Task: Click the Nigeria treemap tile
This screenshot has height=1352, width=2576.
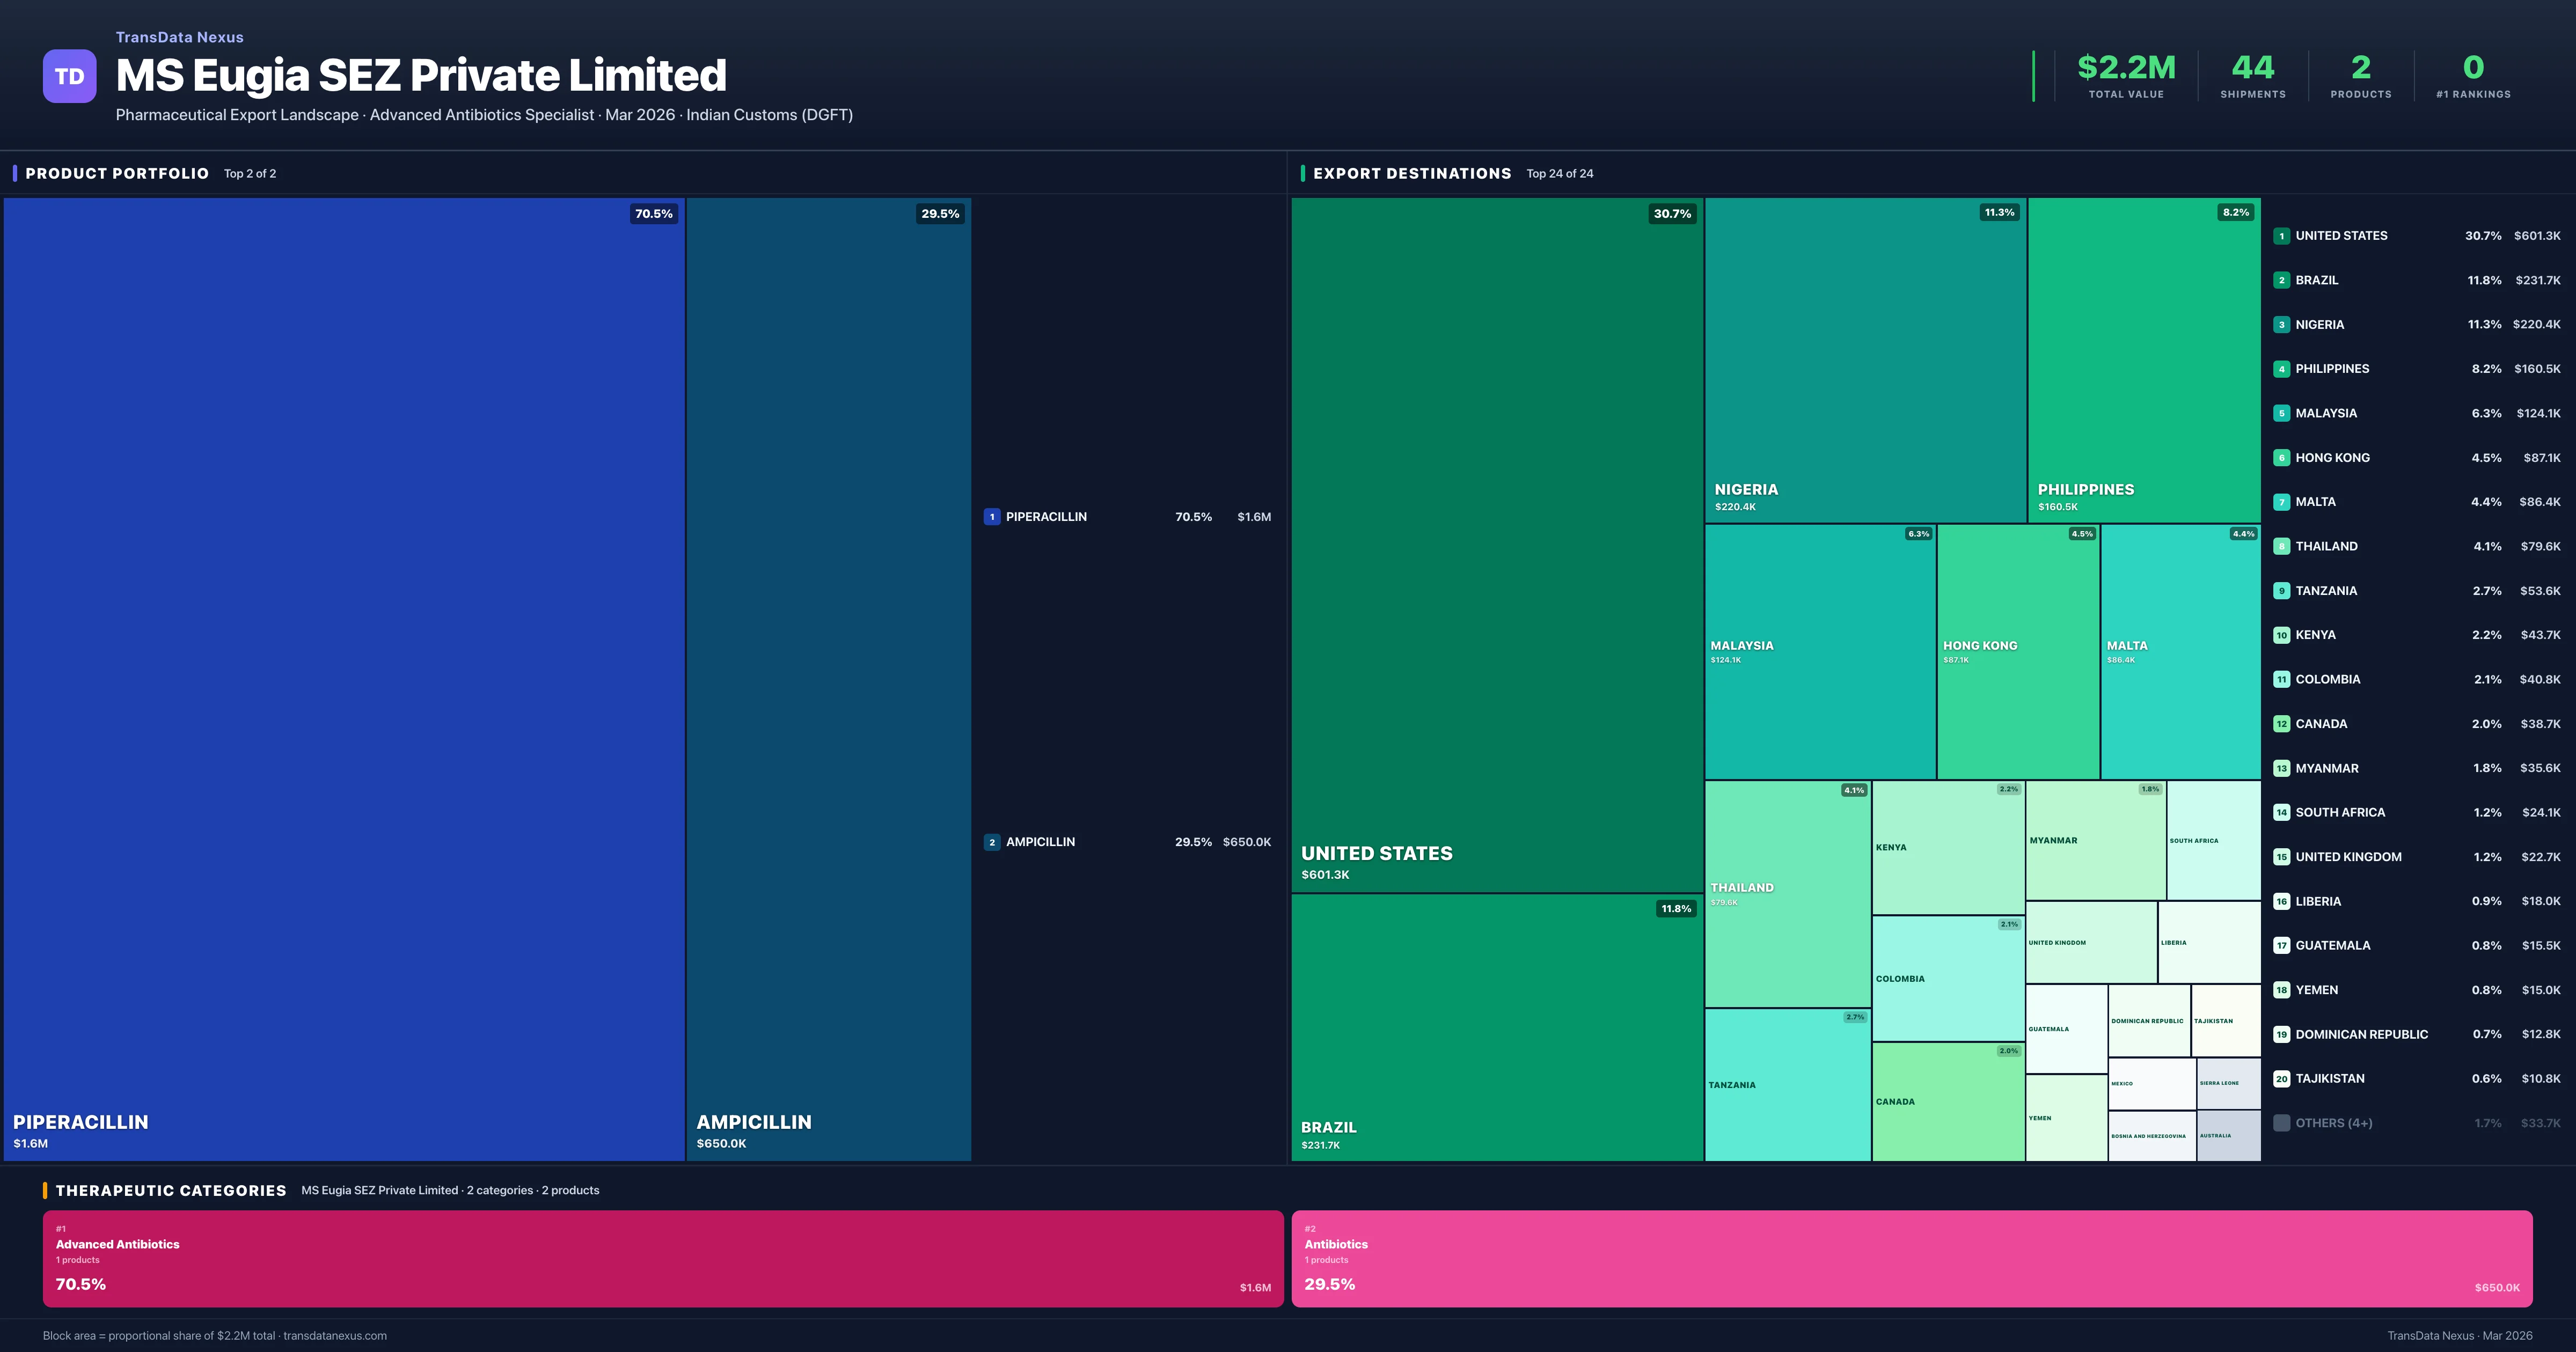Action: point(1865,359)
